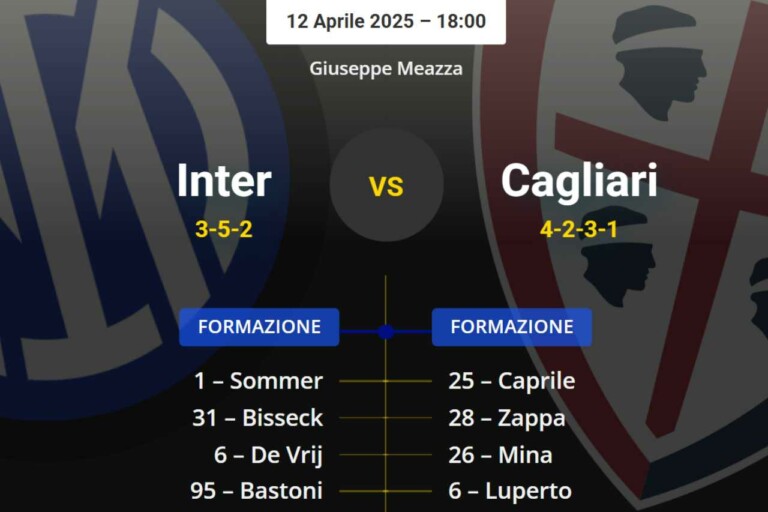
Task: Select player 25 – Caprile
Action: (x=512, y=381)
